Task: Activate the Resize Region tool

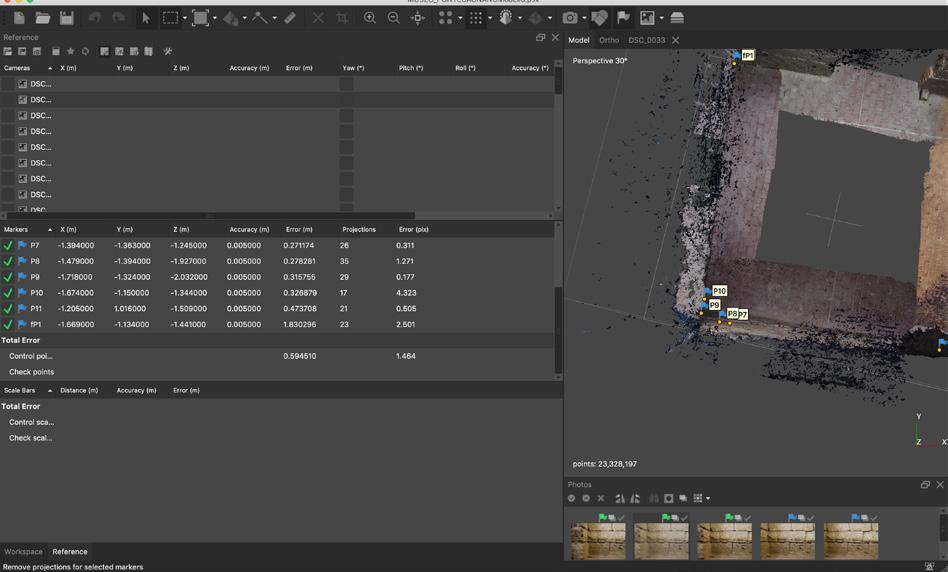Action: (200, 18)
